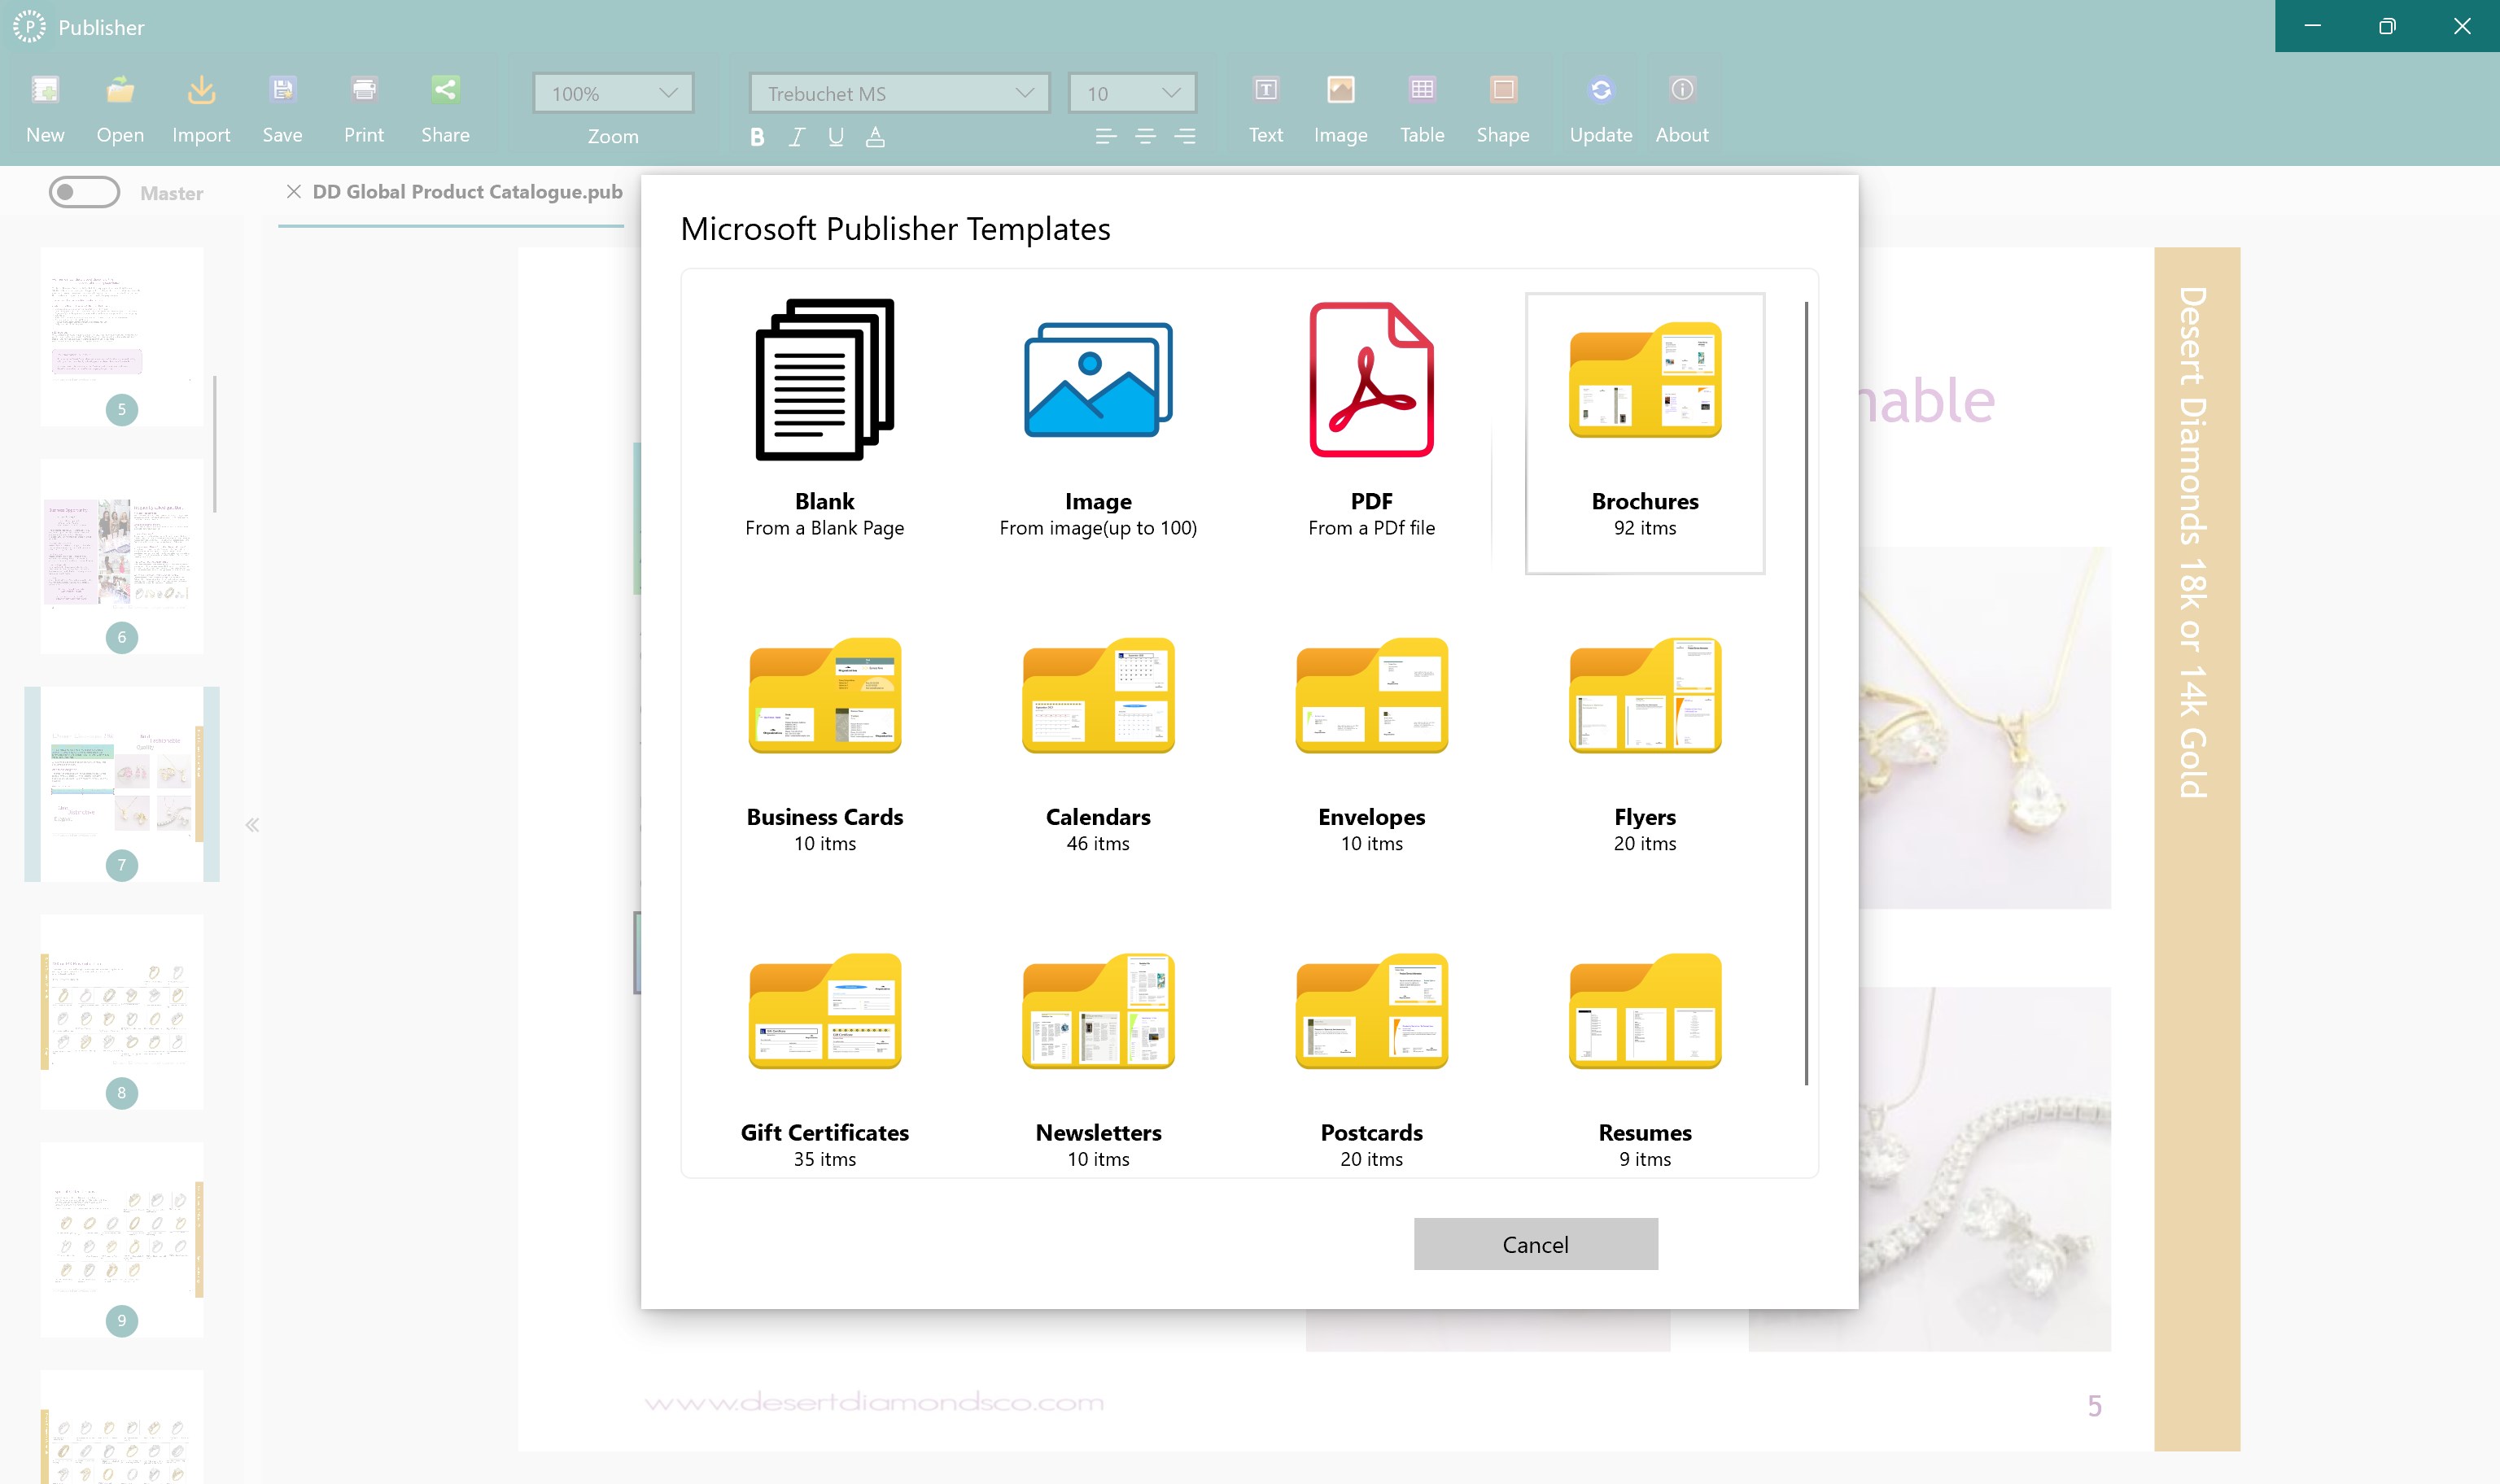The width and height of the screenshot is (2500, 1484).
Task: Enable the Master page toggle
Action: (x=85, y=192)
